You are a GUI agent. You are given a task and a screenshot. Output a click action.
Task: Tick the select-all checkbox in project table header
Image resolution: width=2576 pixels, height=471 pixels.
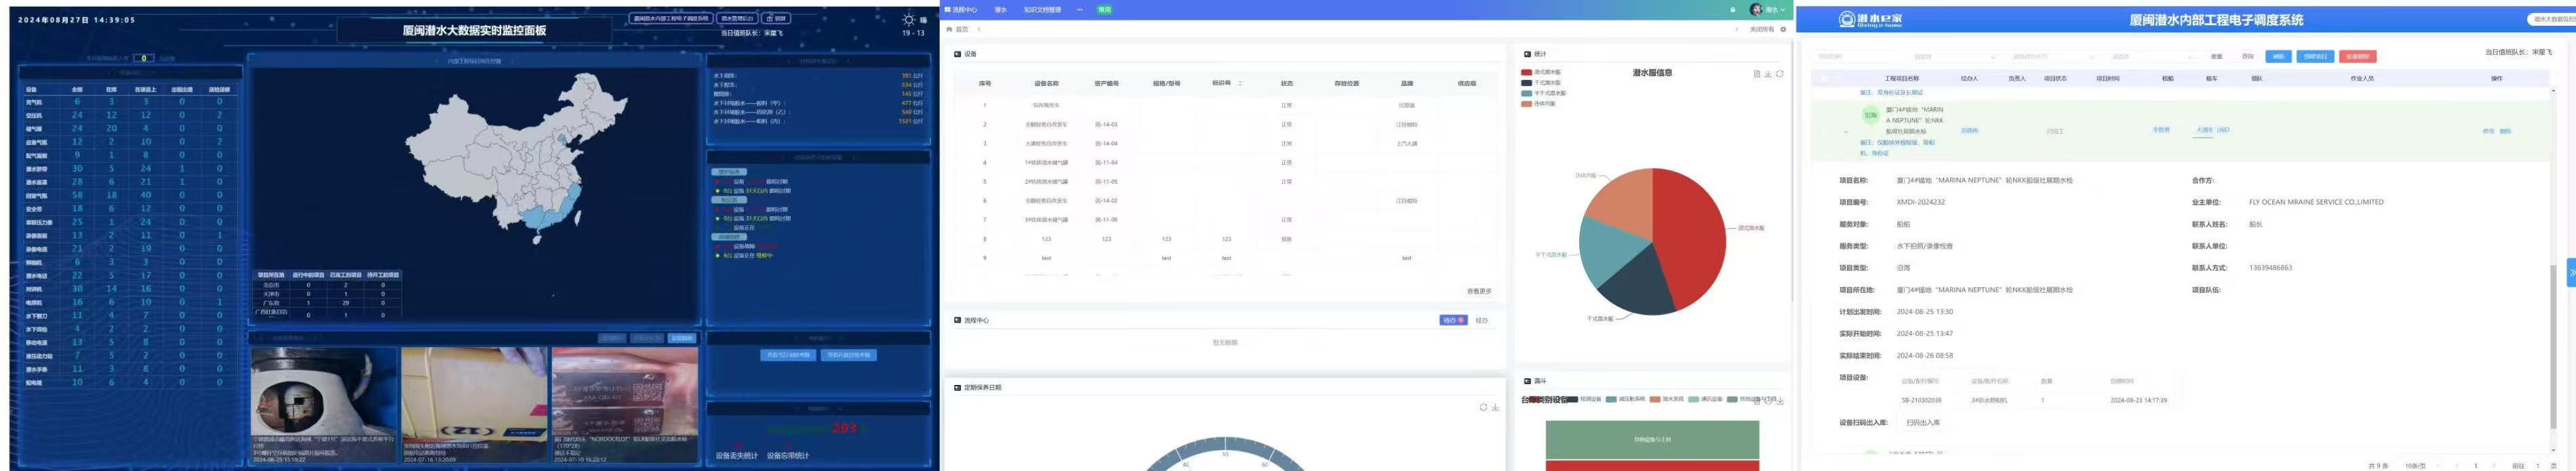(1823, 78)
